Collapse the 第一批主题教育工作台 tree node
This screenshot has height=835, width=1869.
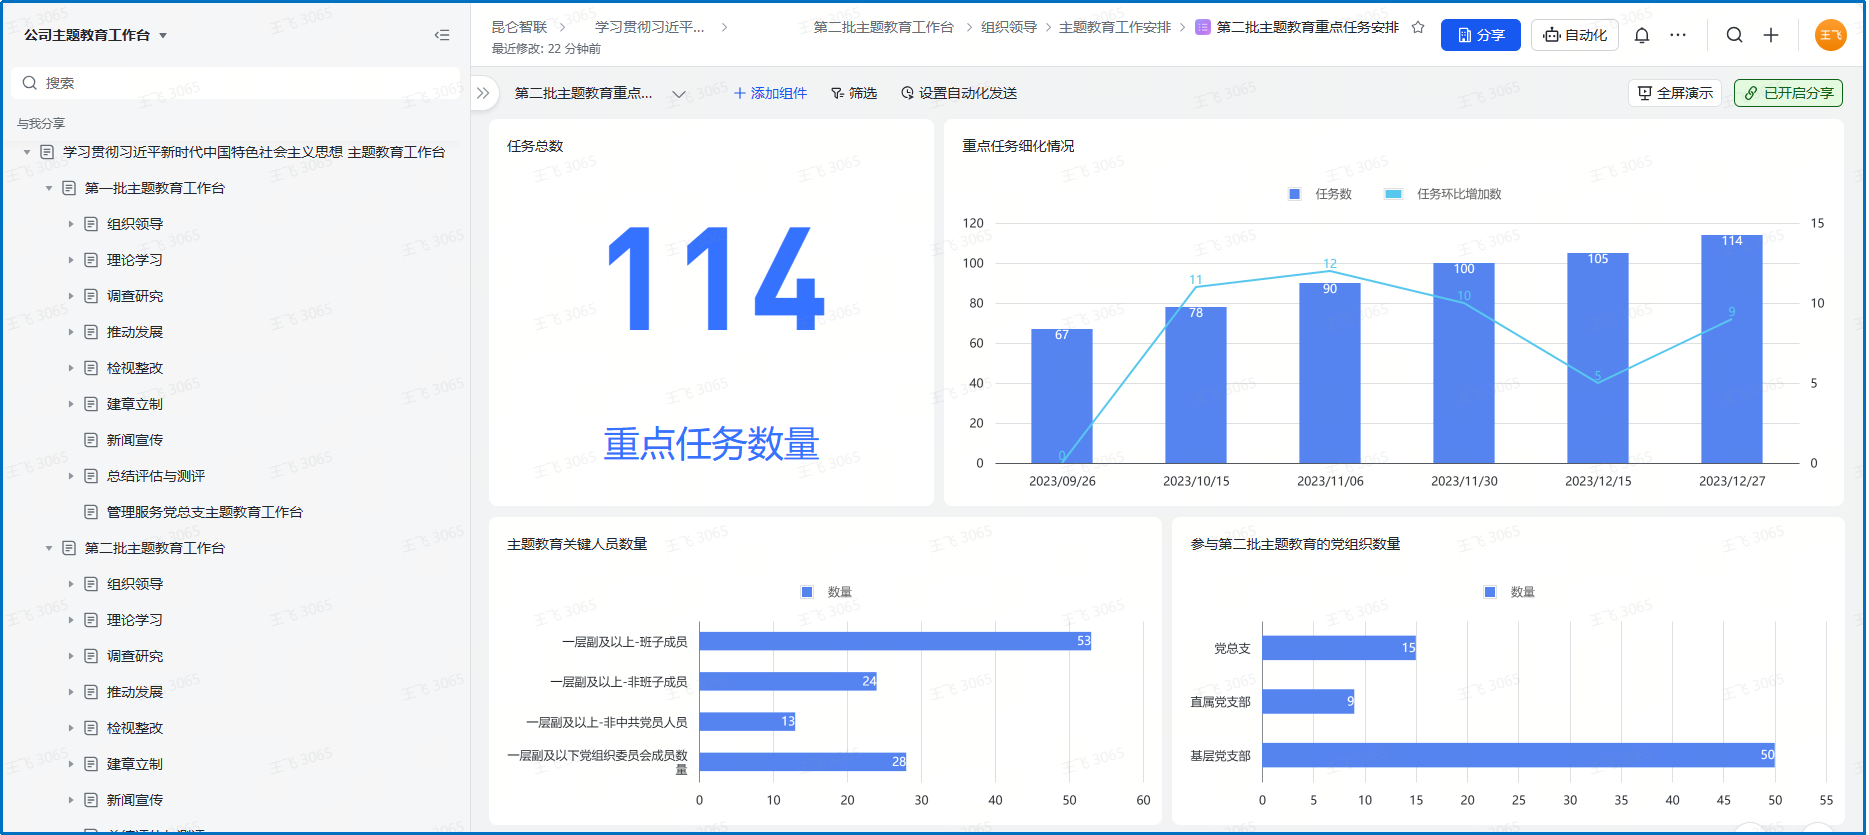click(49, 188)
